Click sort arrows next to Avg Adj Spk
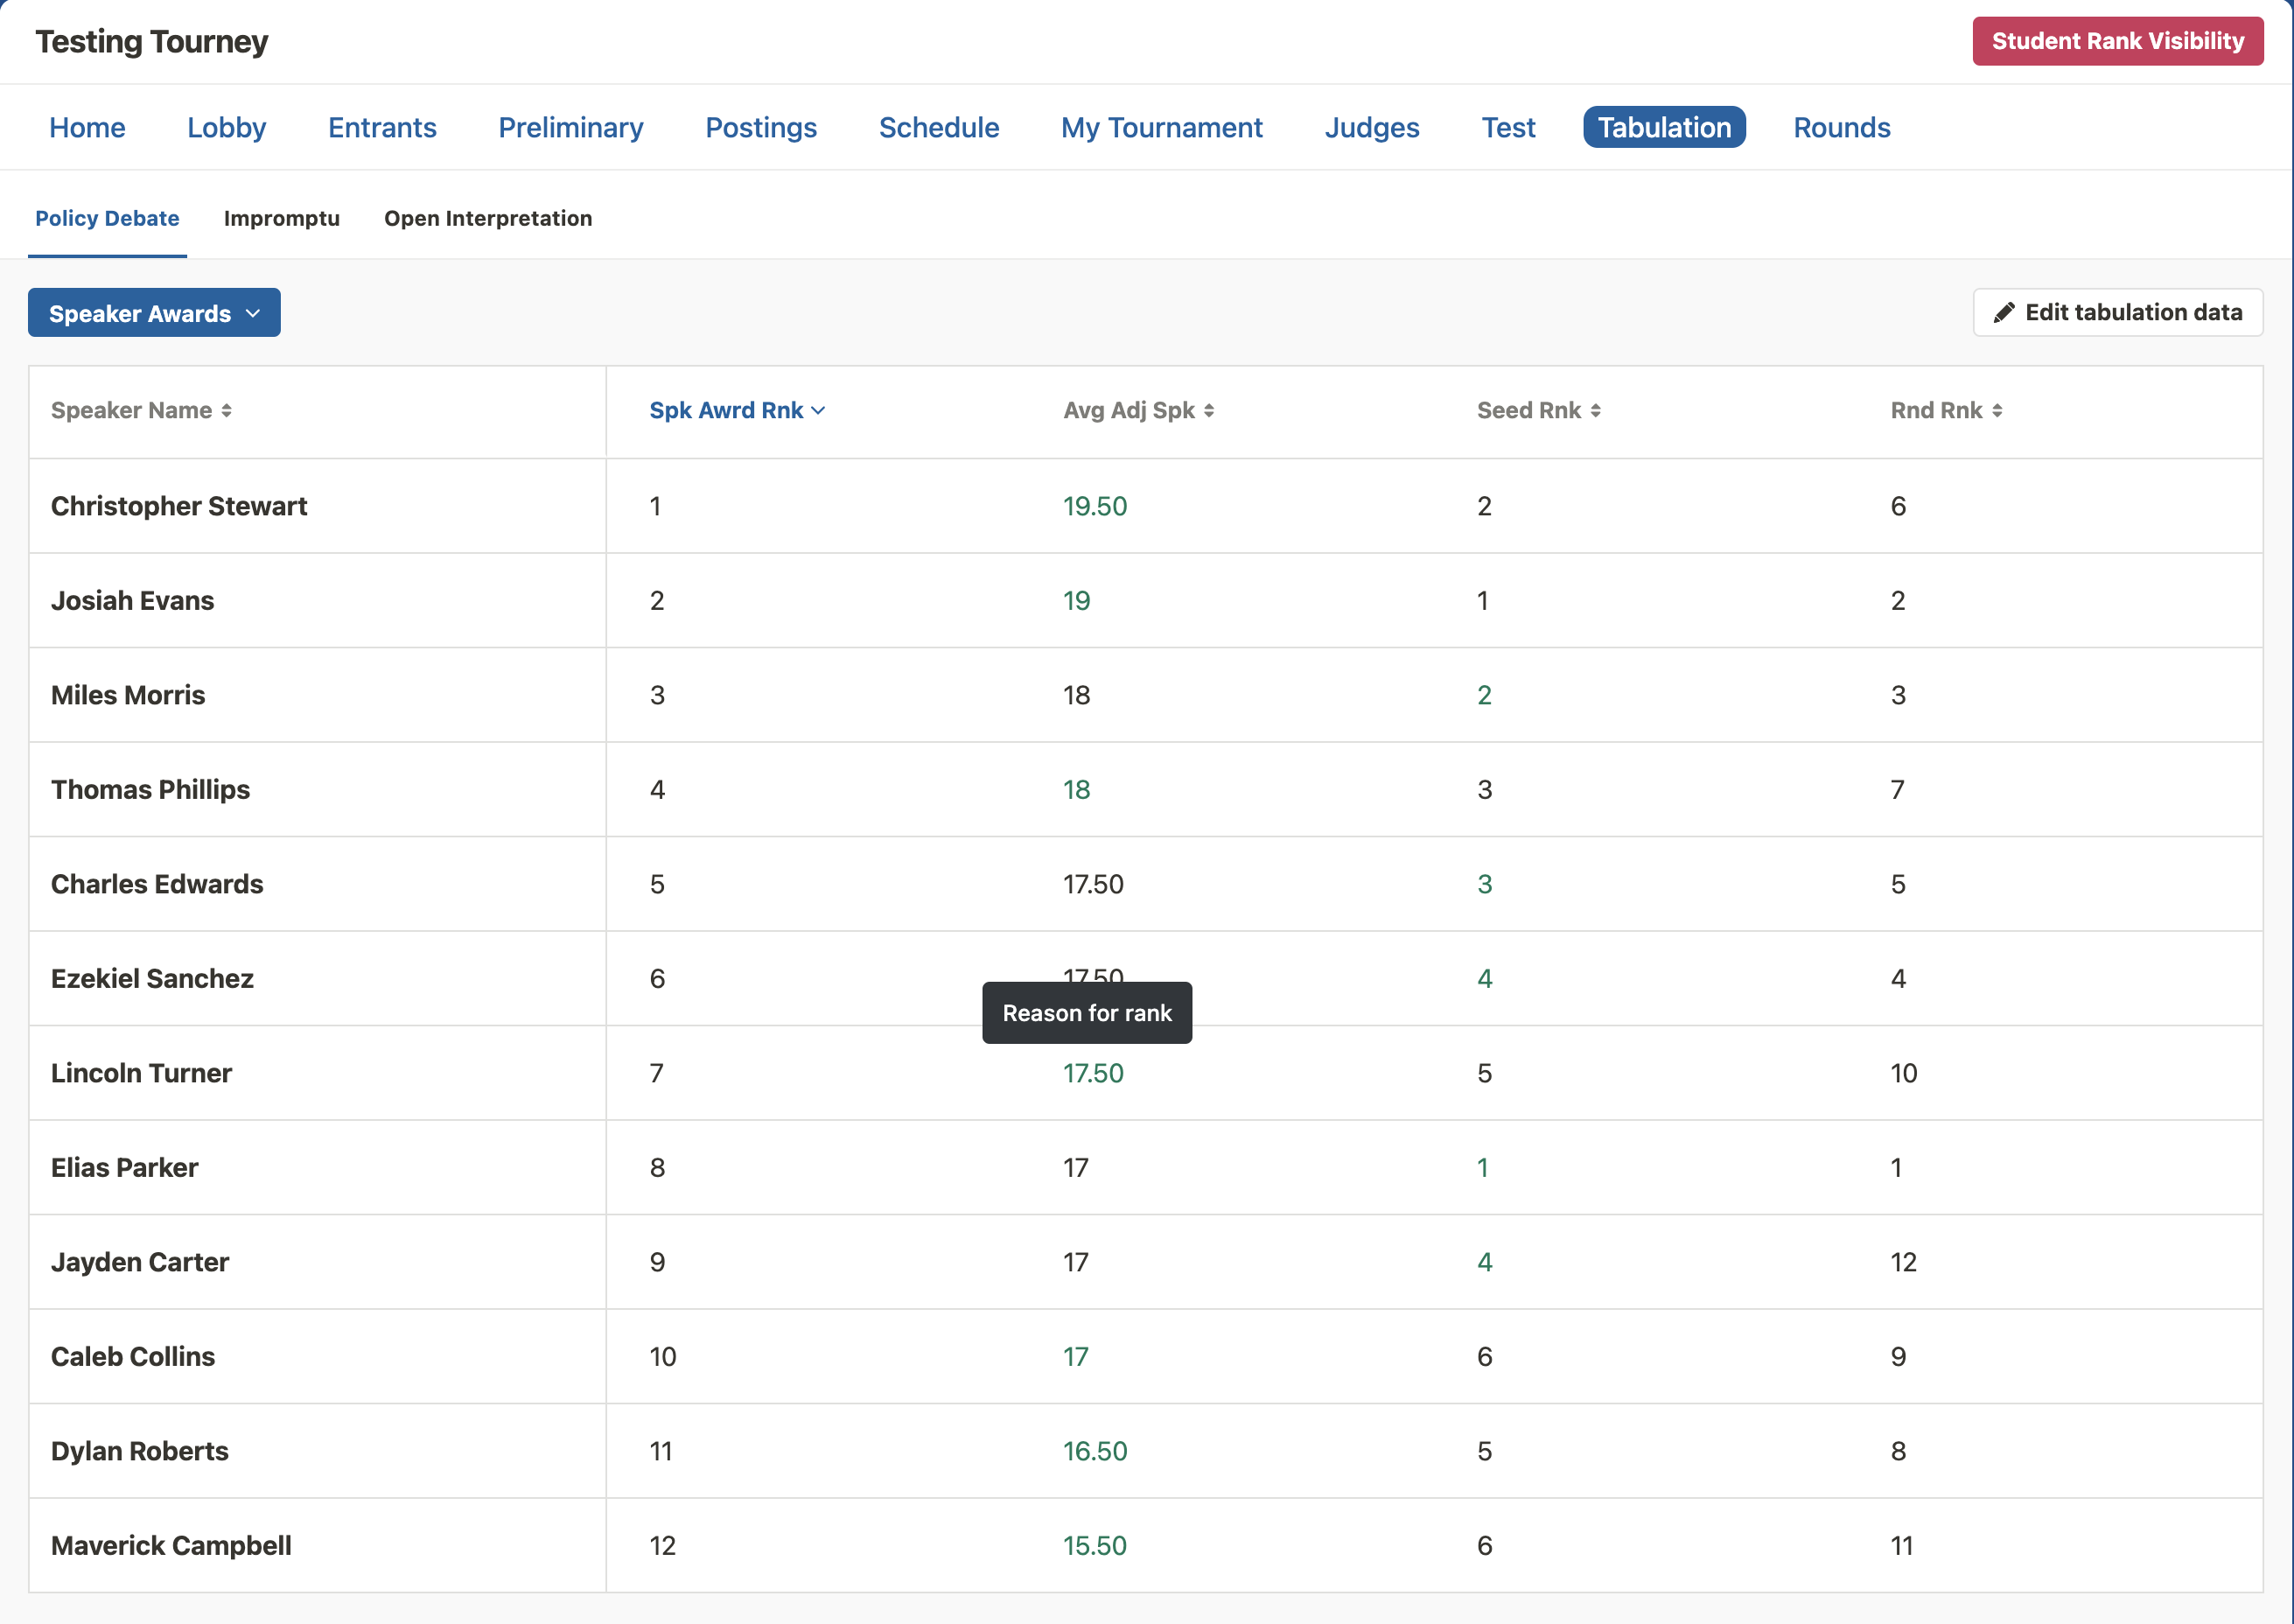Screen dimensions: 2294x1624 (1209, 411)
